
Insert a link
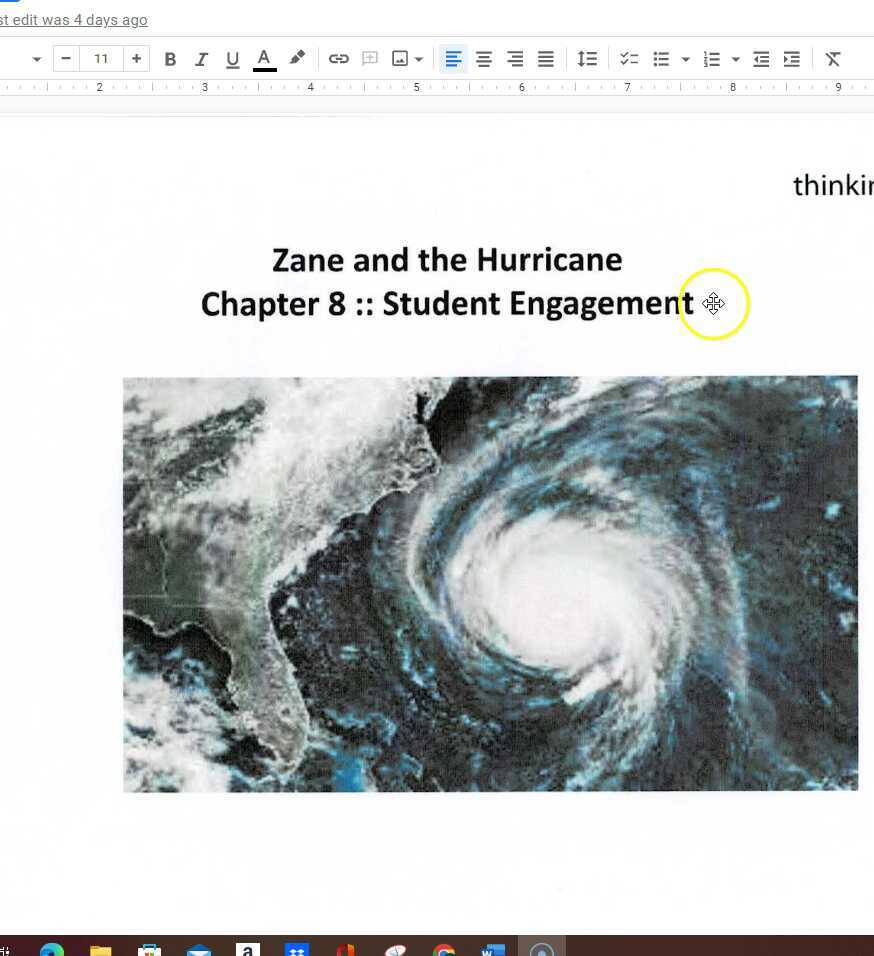click(x=339, y=58)
